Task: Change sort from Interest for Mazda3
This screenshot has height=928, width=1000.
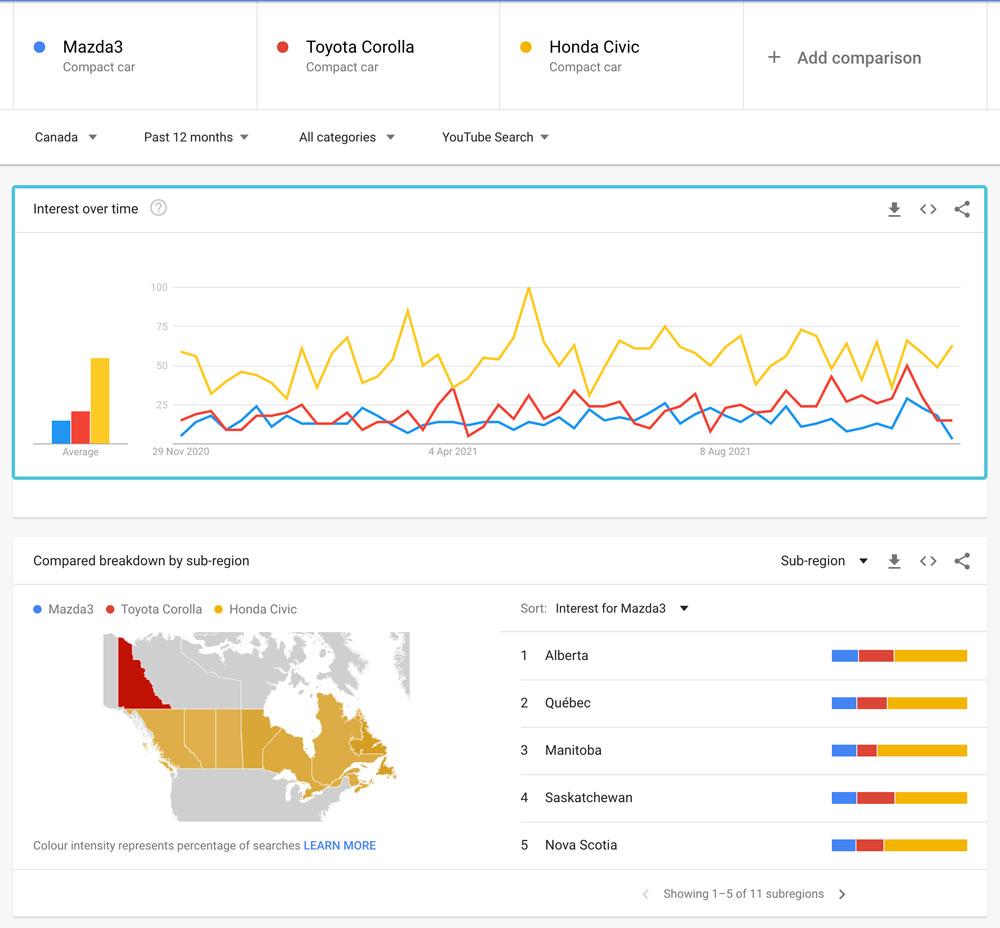Action: point(621,608)
